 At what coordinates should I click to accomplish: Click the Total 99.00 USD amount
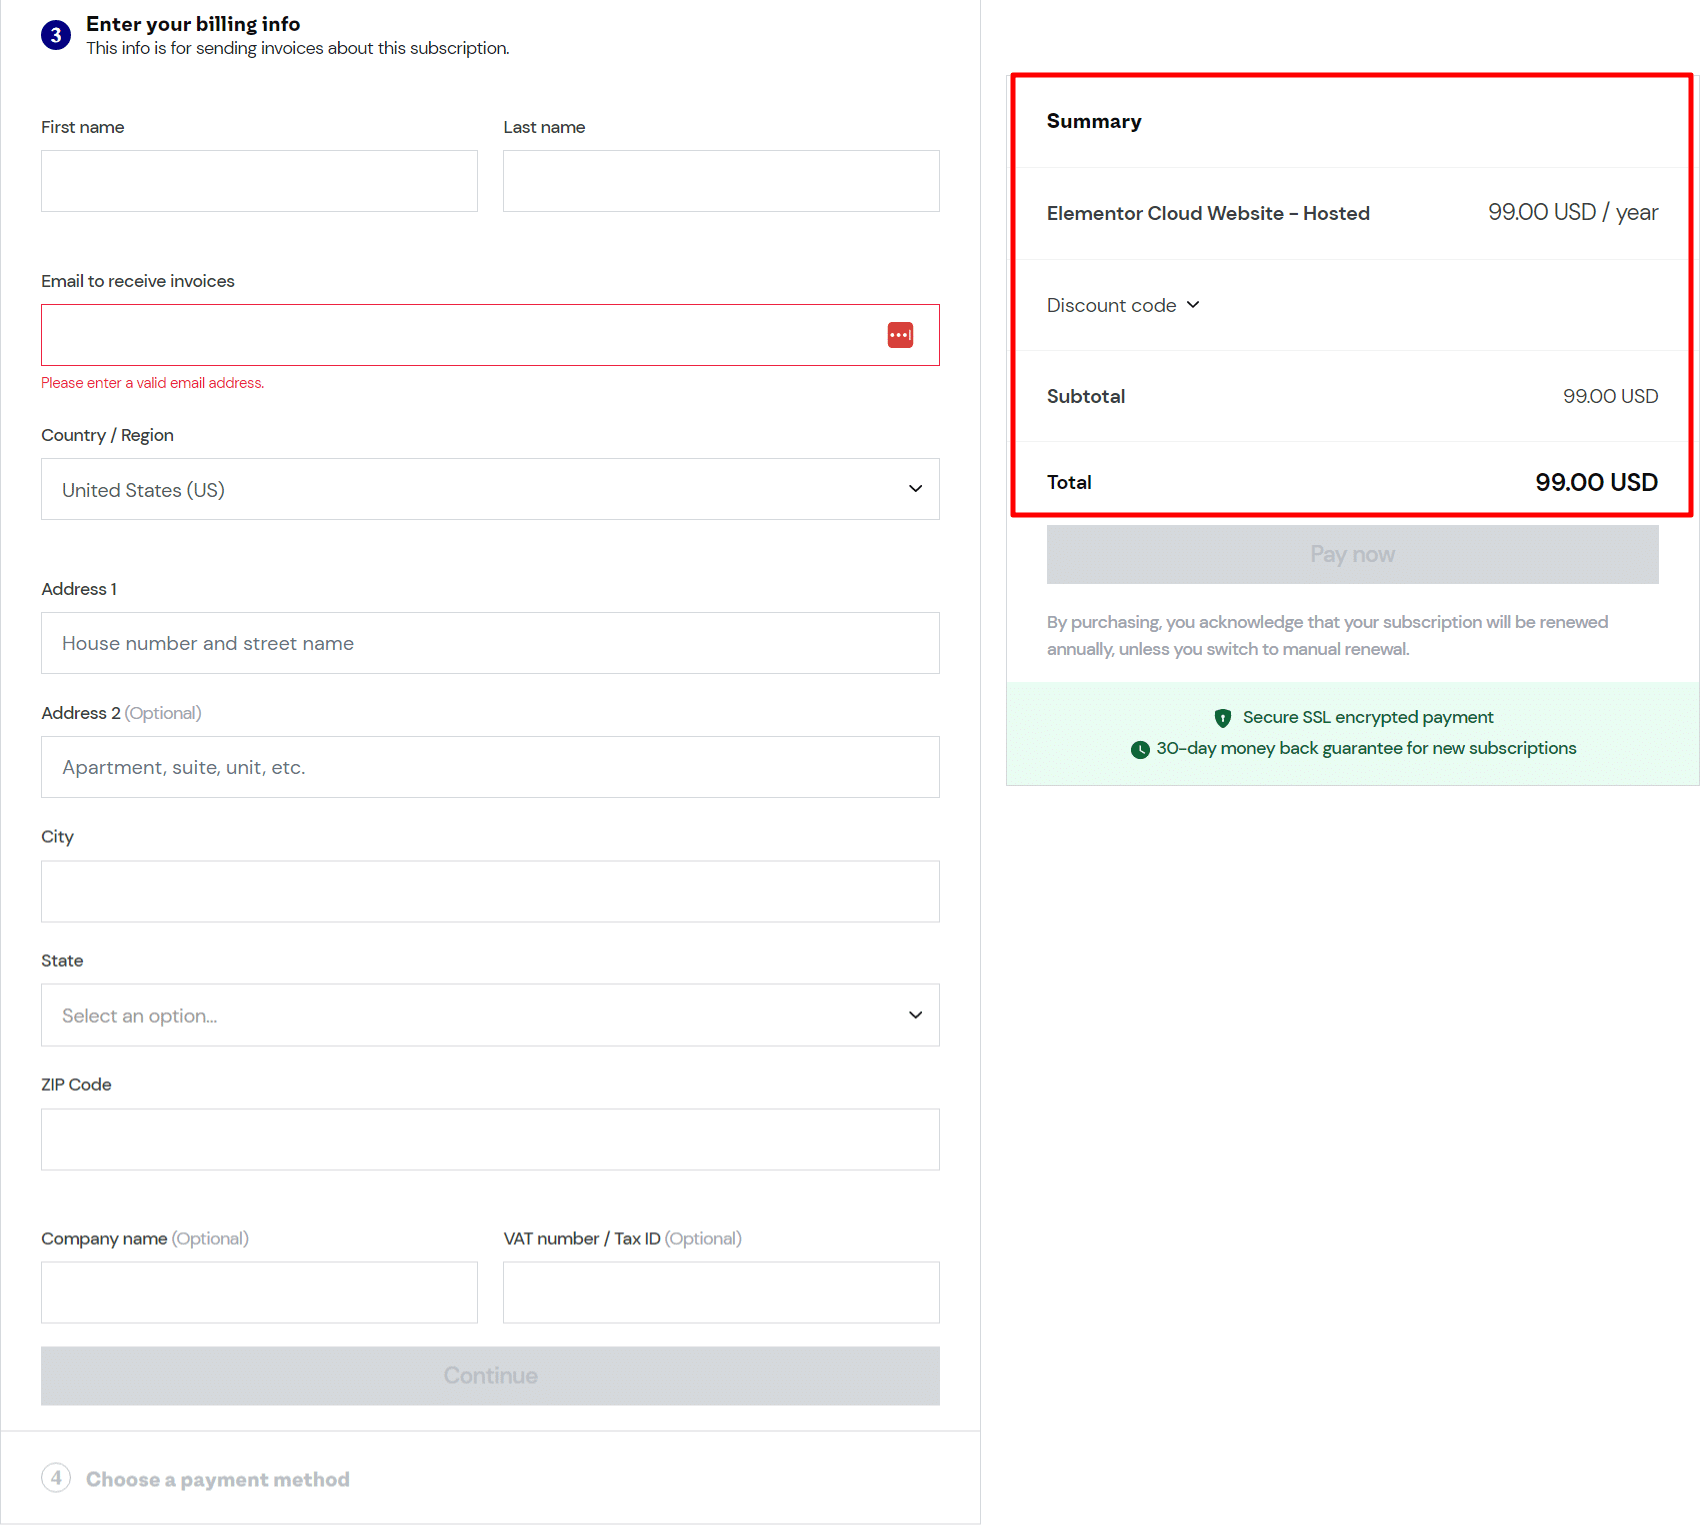coord(1596,482)
